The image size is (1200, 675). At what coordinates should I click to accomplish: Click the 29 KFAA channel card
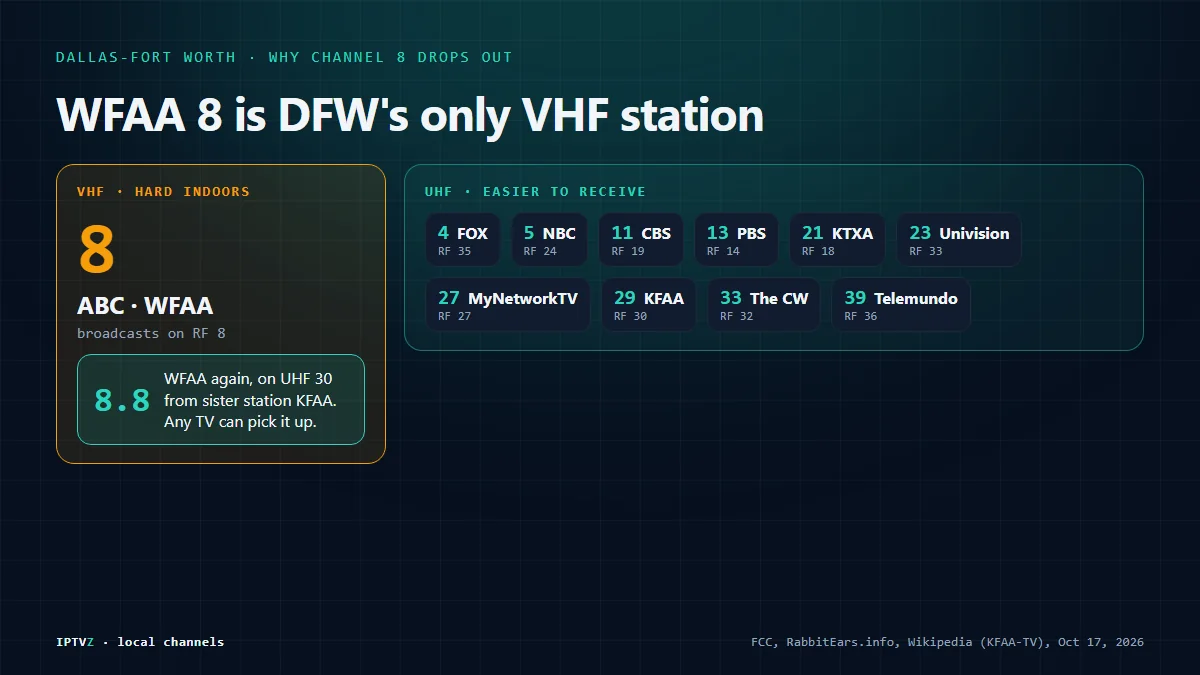point(649,305)
